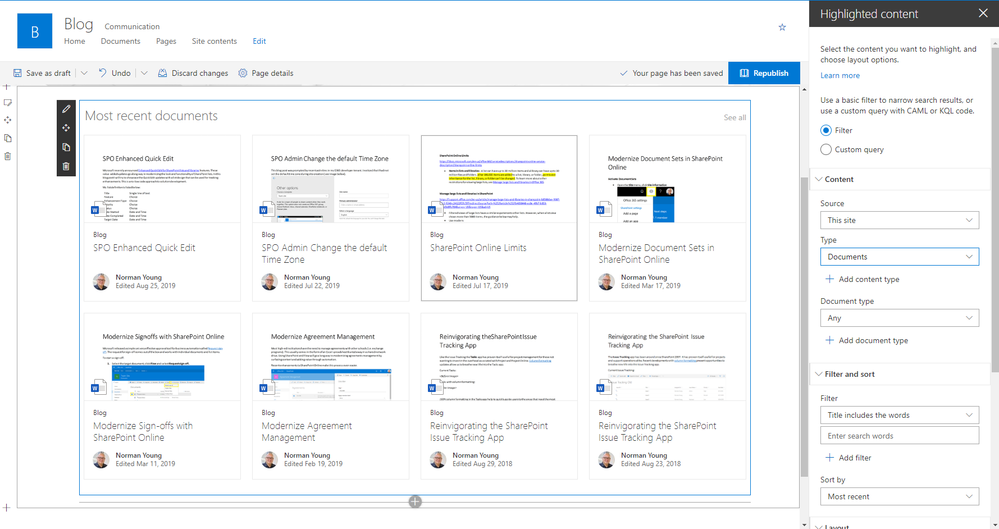The width and height of the screenshot is (999, 529).
Task: Open the Sort by dropdown showing Most recent
Action: click(x=899, y=496)
